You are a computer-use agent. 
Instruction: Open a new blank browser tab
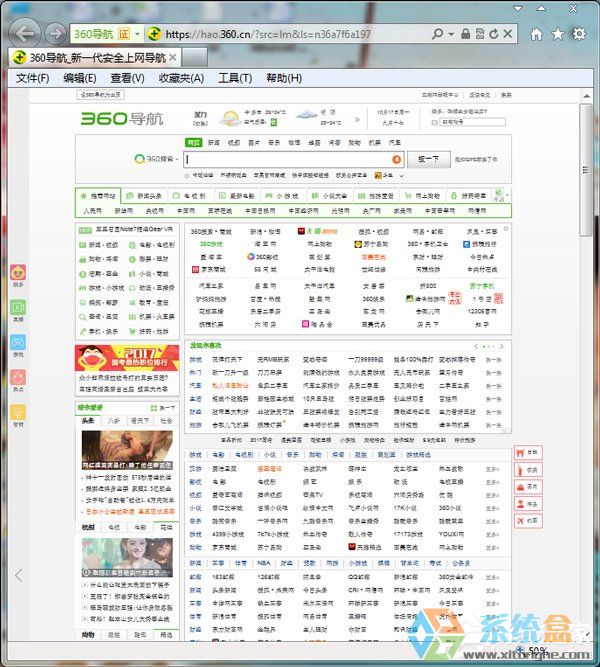click(195, 57)
